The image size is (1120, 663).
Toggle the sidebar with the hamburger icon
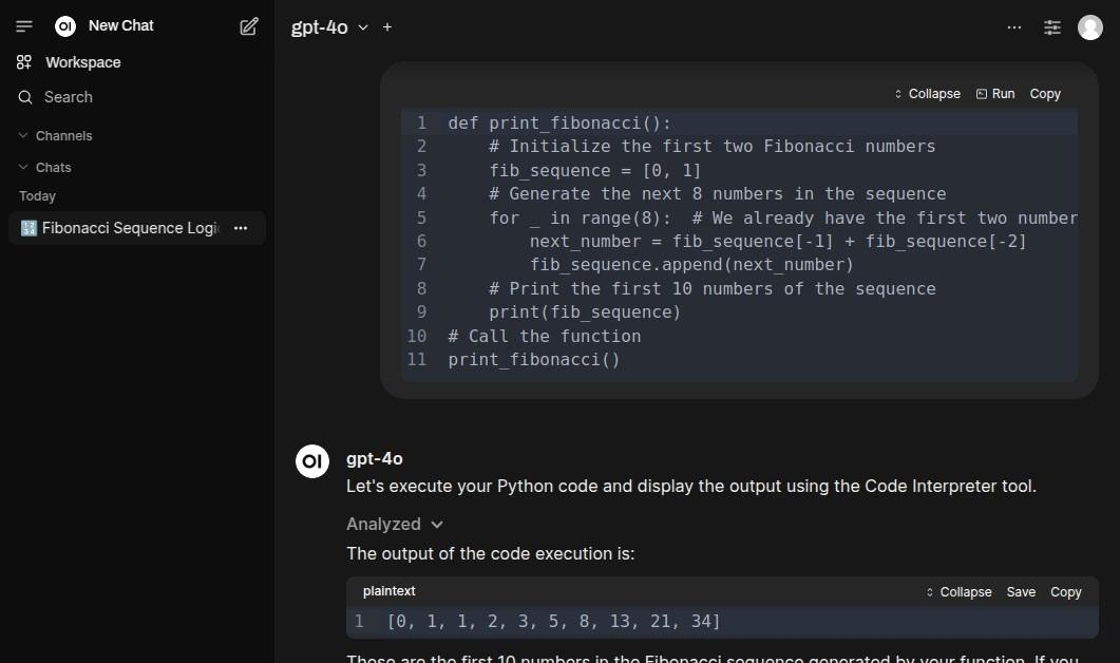(24, 26)
